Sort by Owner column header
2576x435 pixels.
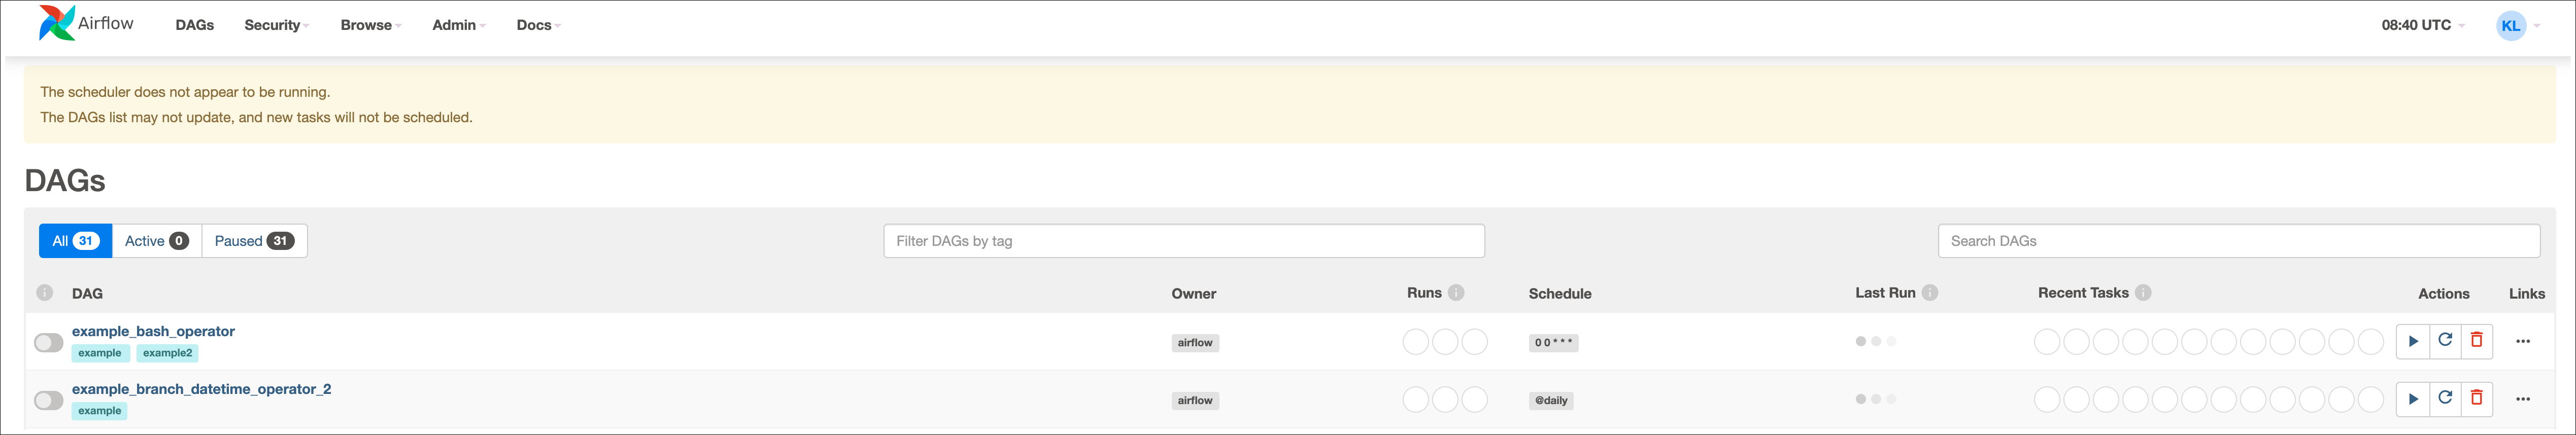point(1194,294)
